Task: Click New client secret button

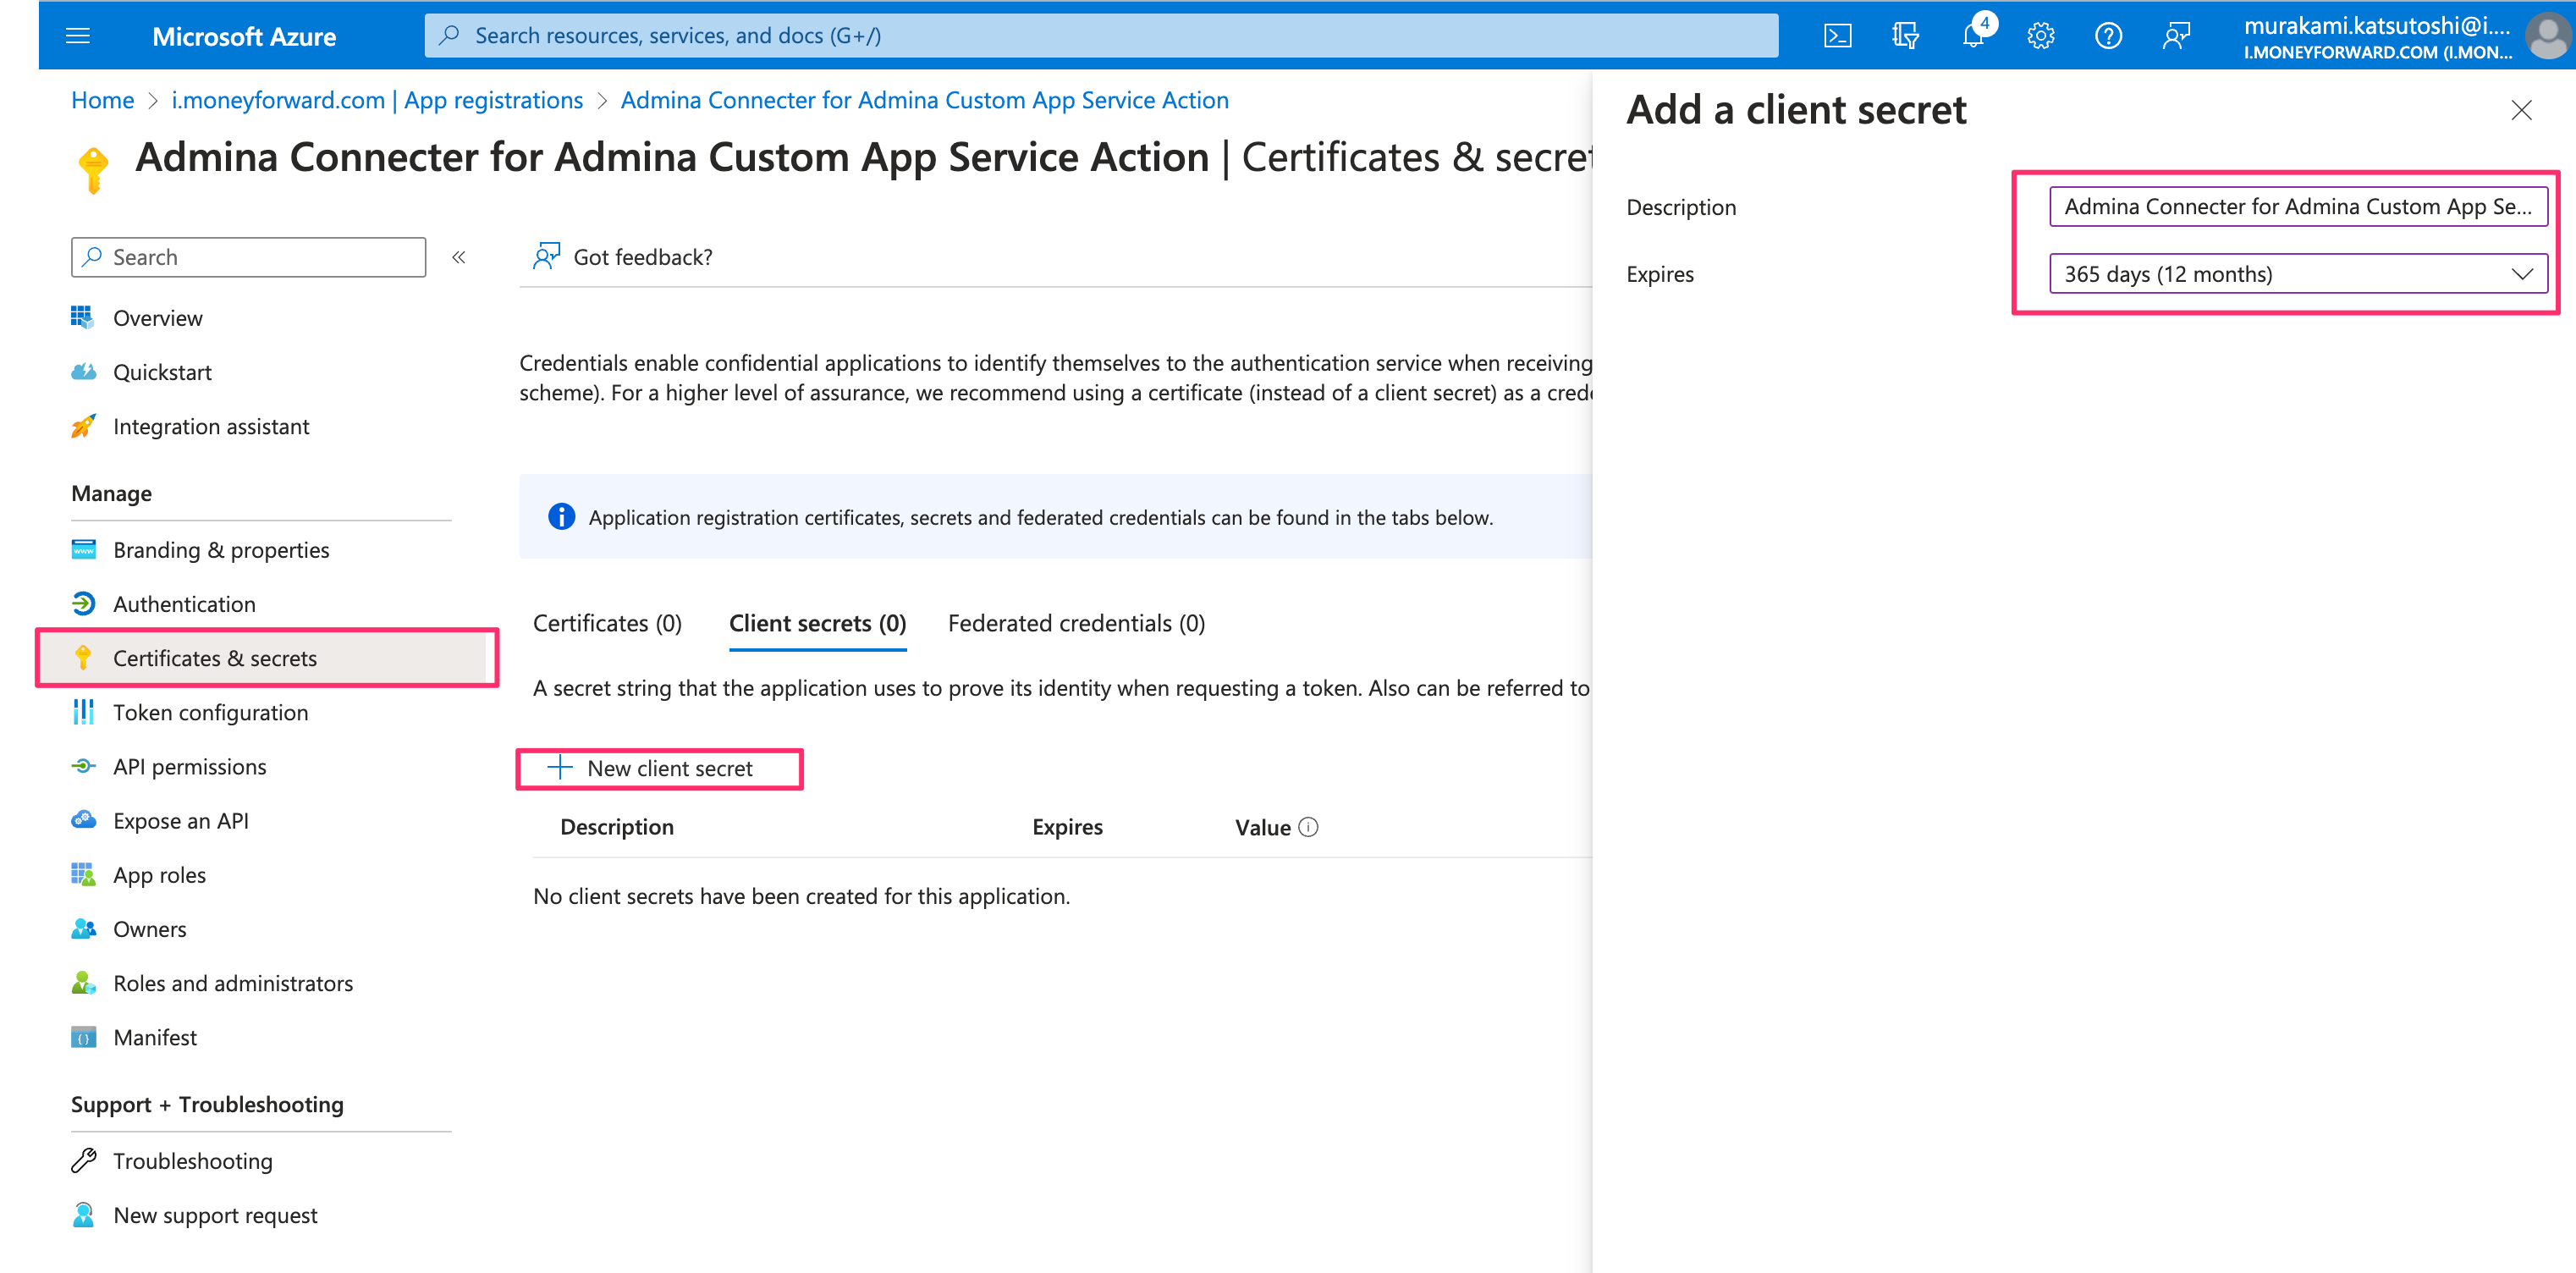Action: [x=658, y=768]
